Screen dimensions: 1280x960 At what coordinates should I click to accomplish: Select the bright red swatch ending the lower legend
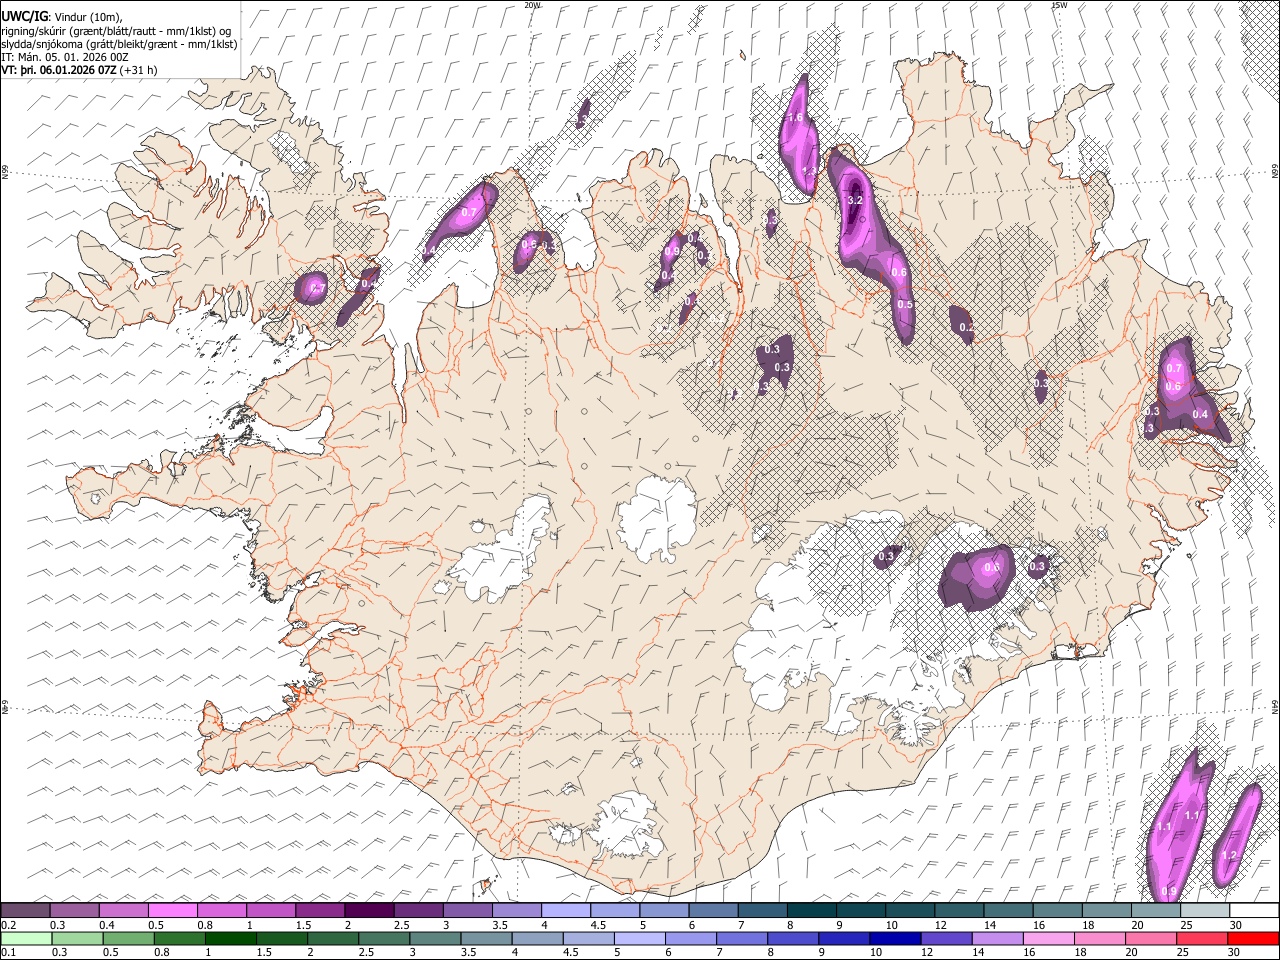click(x=1254, y=939)
